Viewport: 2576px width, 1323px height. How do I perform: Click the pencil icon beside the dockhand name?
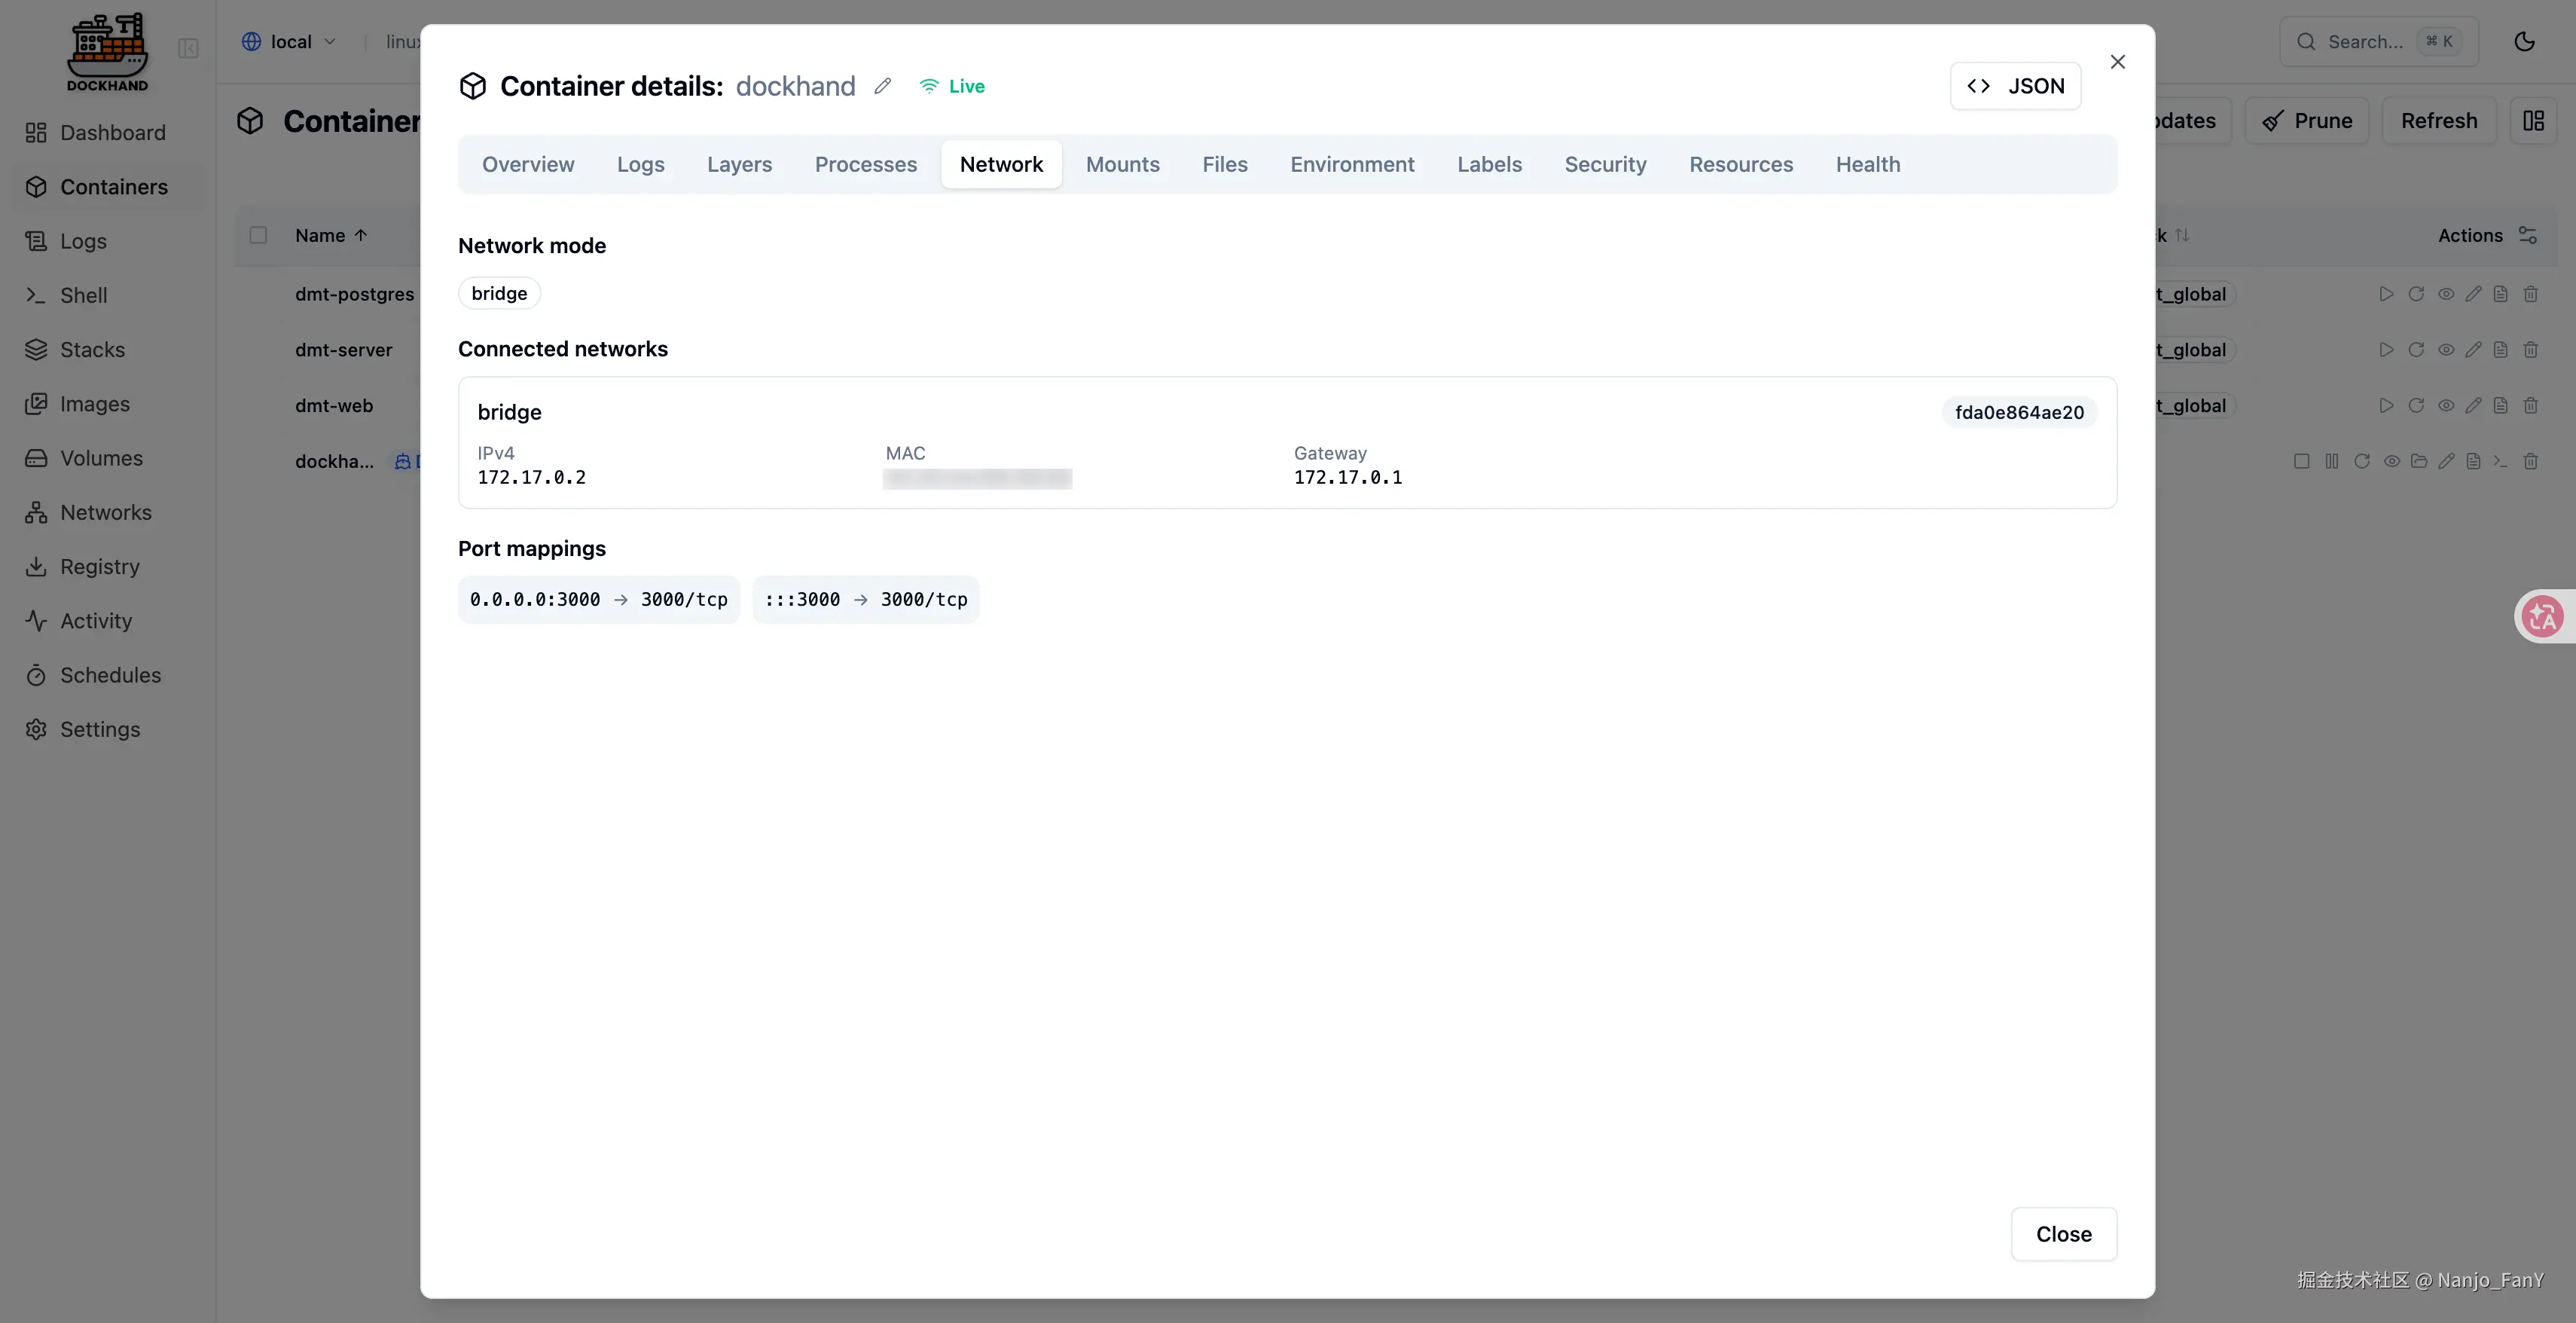882,86
